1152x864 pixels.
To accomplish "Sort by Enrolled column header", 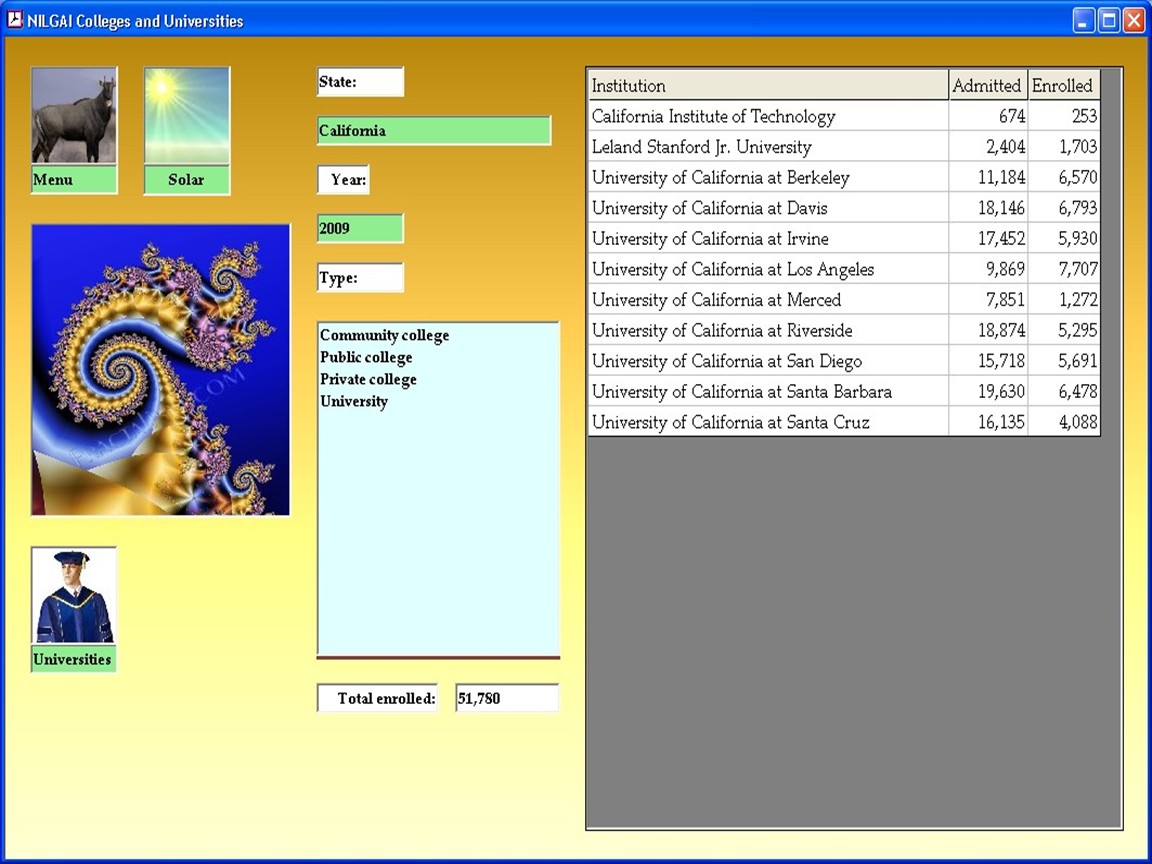I will (1064, 85).
